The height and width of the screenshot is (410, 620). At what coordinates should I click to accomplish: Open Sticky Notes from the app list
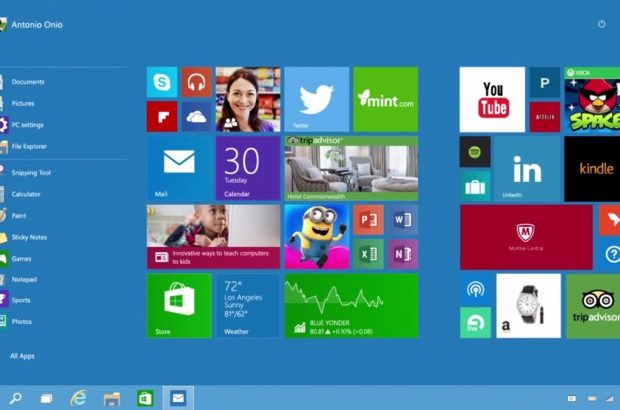(28, 237)
